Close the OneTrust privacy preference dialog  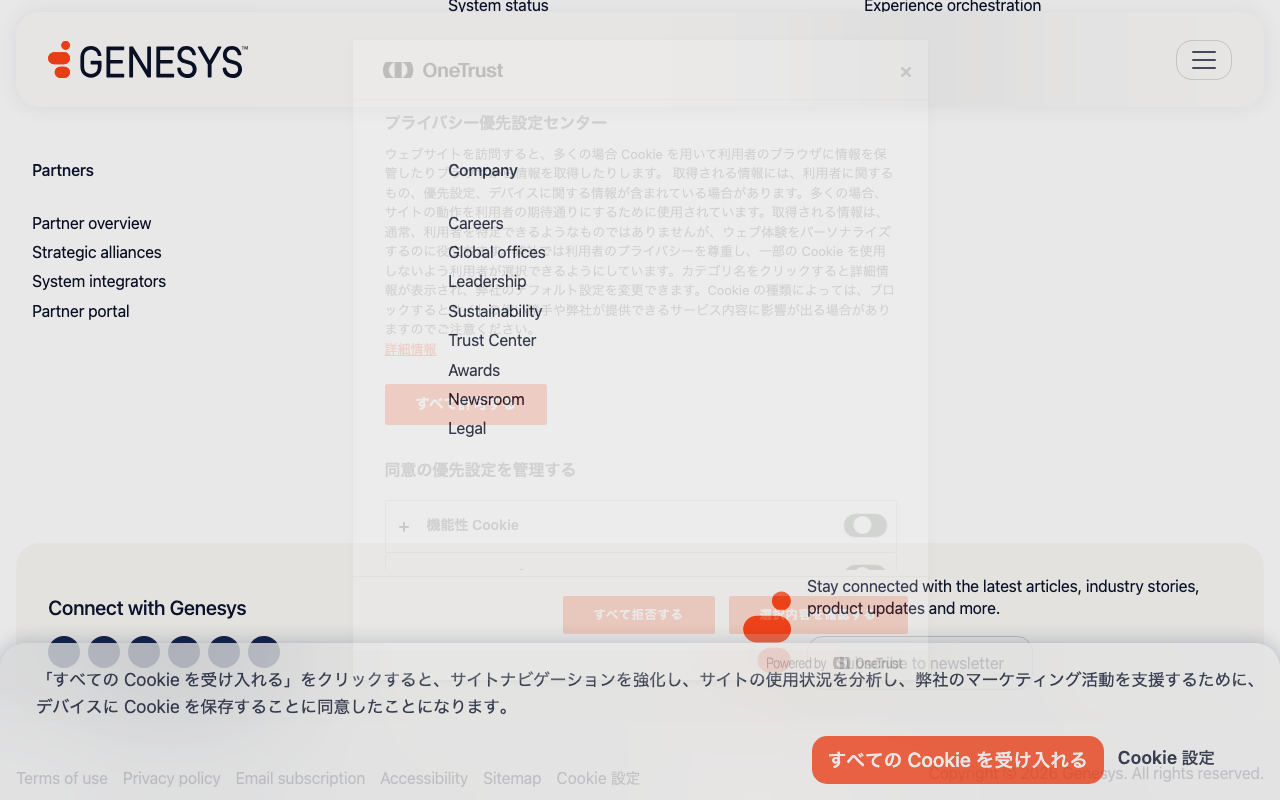(x=906, y=72)
